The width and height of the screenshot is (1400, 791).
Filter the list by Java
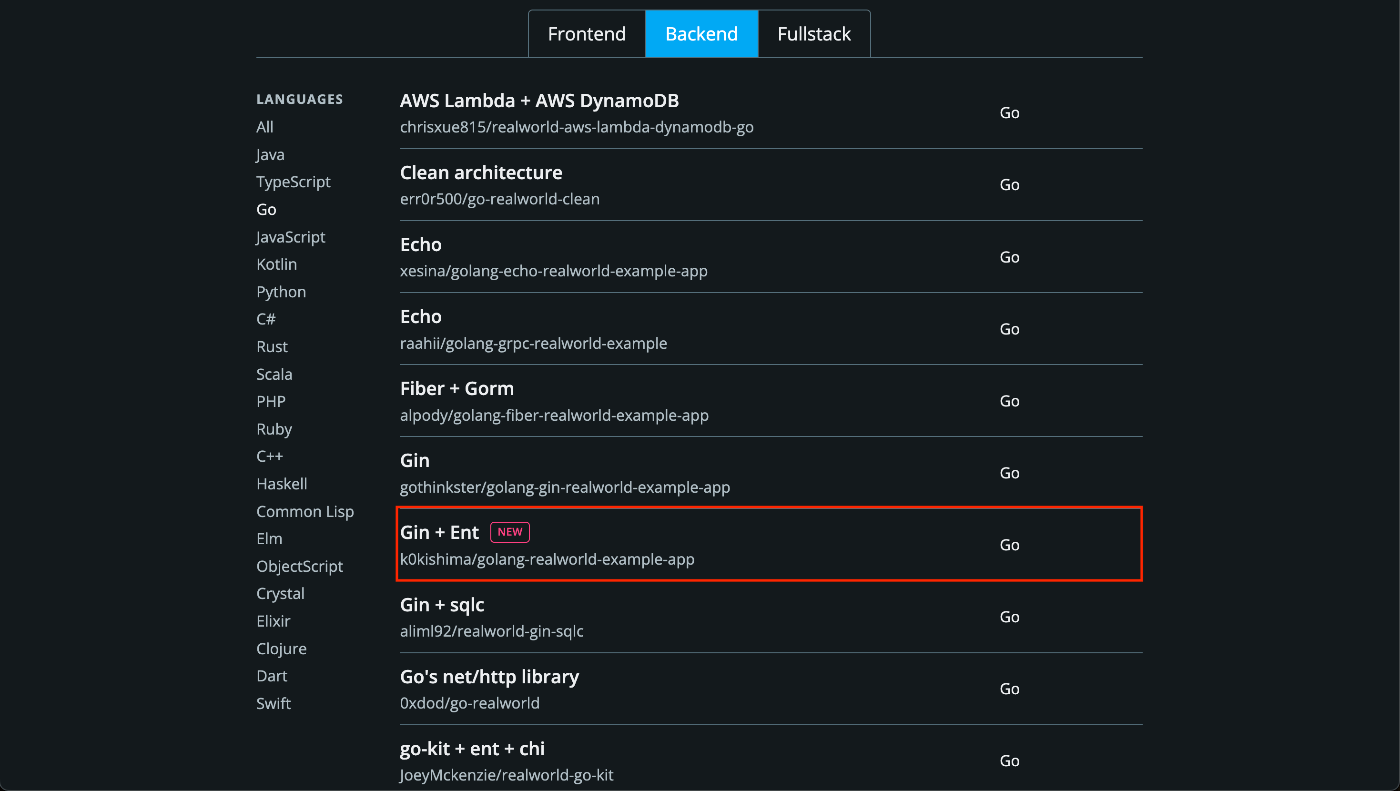tap(270, 155)
